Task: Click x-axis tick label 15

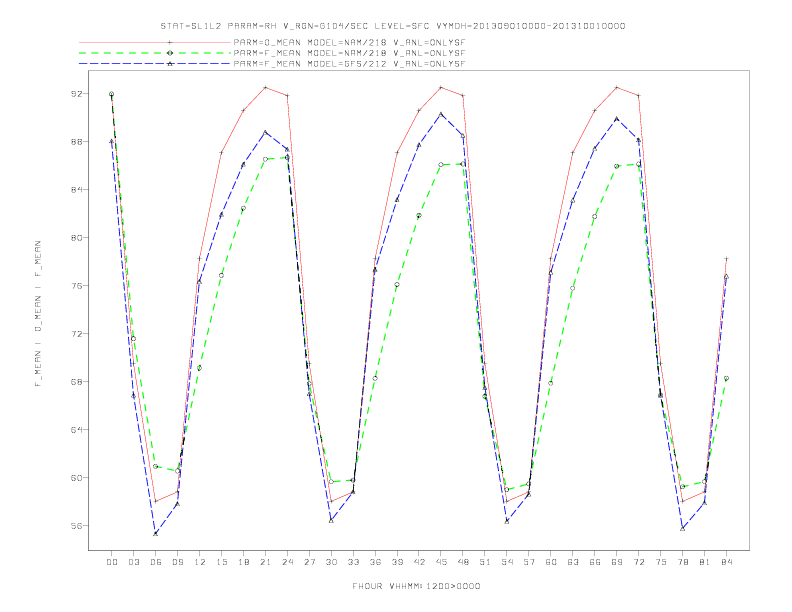Action: point(221,562)
